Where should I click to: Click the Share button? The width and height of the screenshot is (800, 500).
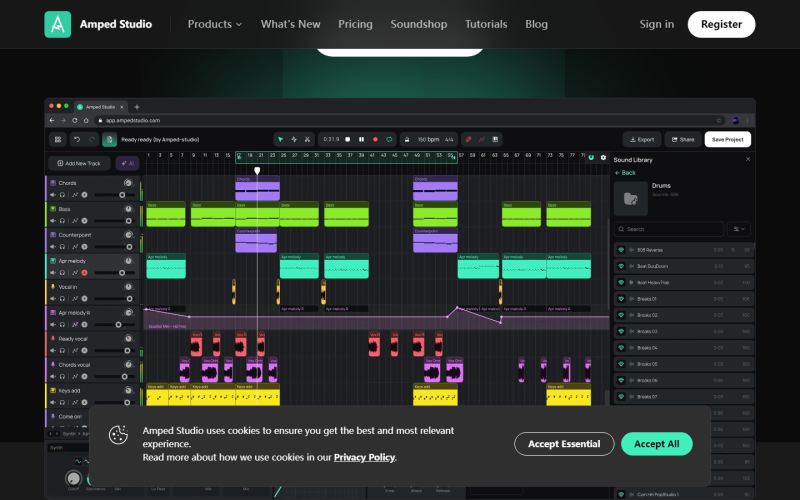tap(683, 139)
